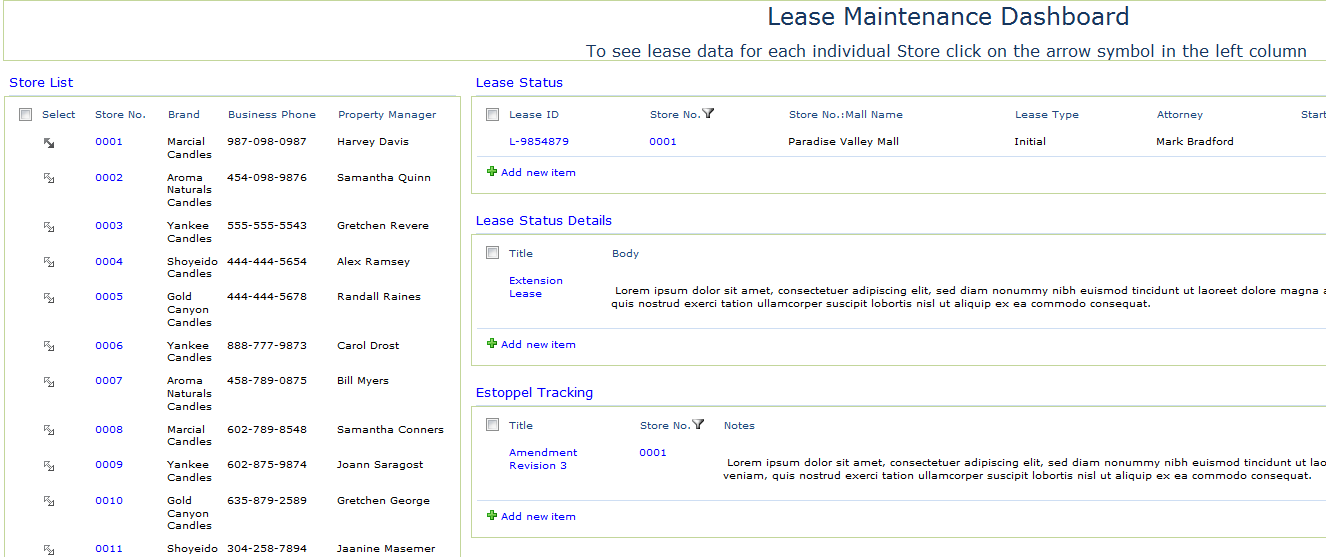Select store 0009 via its arrow icon

[49, 465]
